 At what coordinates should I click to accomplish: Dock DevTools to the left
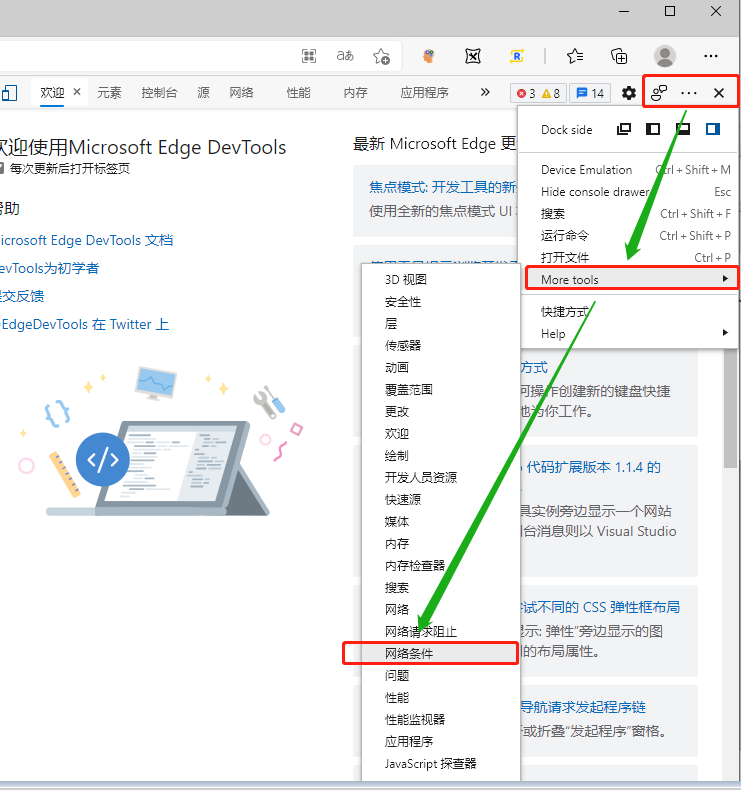(653, 129)
